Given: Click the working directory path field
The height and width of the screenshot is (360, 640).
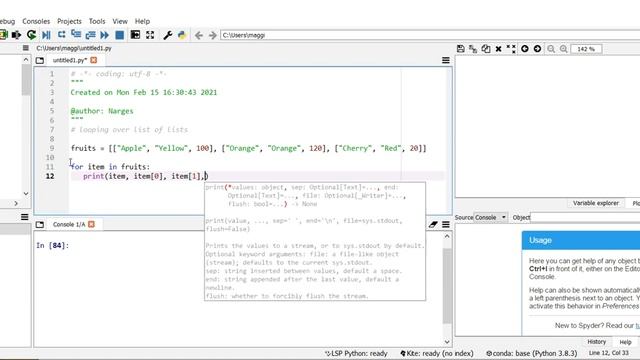Looking at the screenshot, I should (x=430, y=35).
